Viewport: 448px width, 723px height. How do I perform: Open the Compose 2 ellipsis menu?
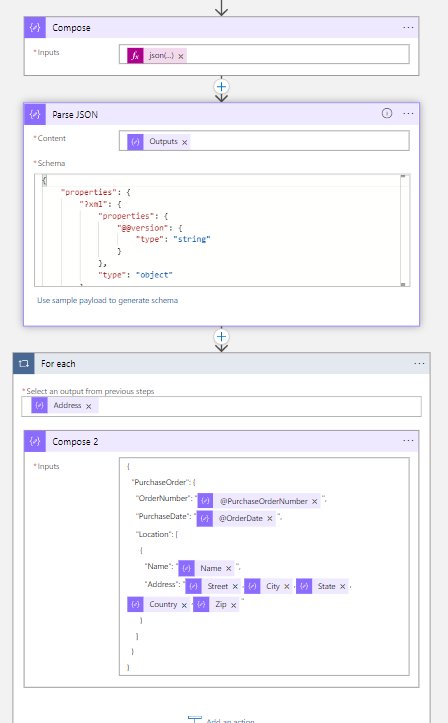pyautogui.click(x=408, y=440)
